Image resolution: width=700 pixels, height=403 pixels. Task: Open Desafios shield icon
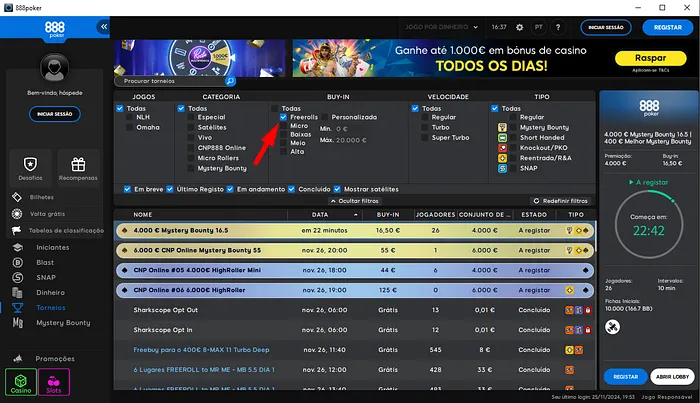coord(30,164)
